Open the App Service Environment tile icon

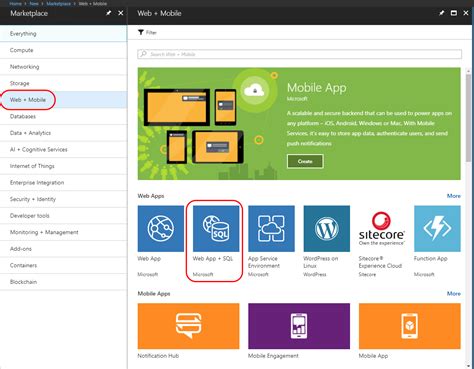pyautogui.click(x=271, y=228)
